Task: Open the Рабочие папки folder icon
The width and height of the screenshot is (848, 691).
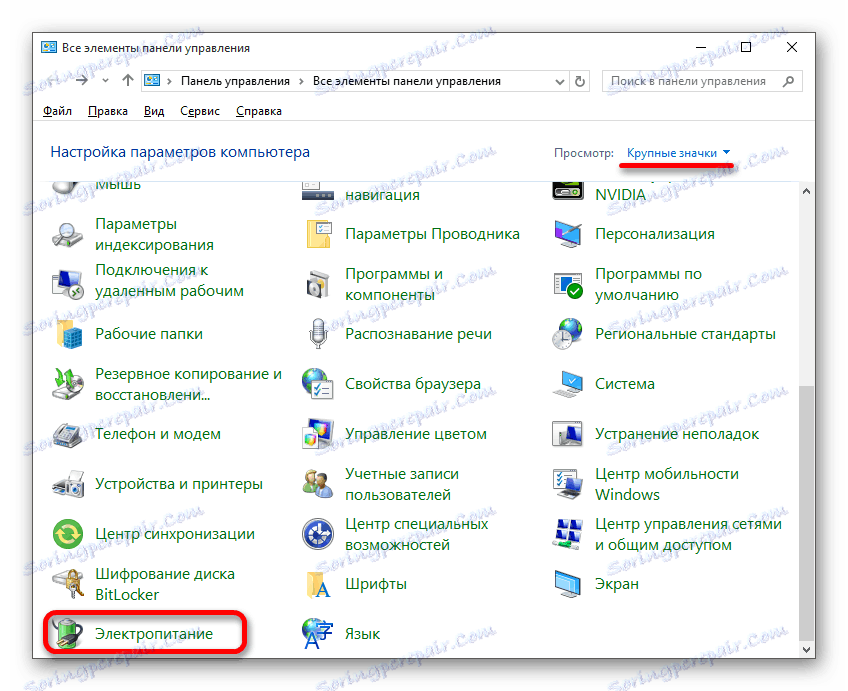Action: click(68, 334)
